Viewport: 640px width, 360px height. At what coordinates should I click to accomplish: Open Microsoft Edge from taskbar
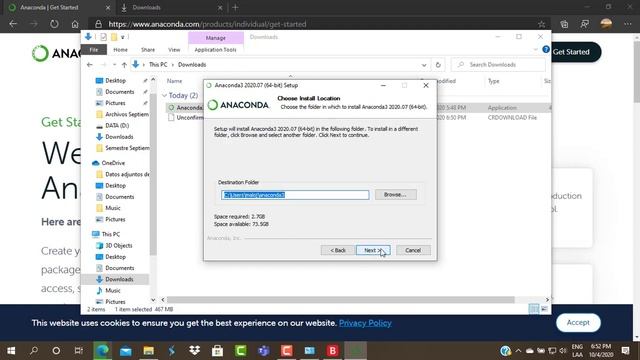[x=102, y=351]
